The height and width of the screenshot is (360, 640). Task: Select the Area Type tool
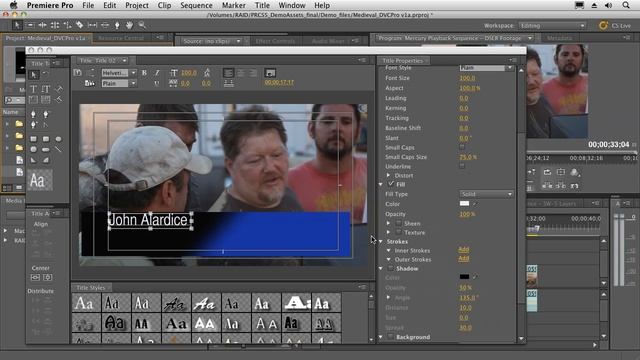[x=34, y=99]
